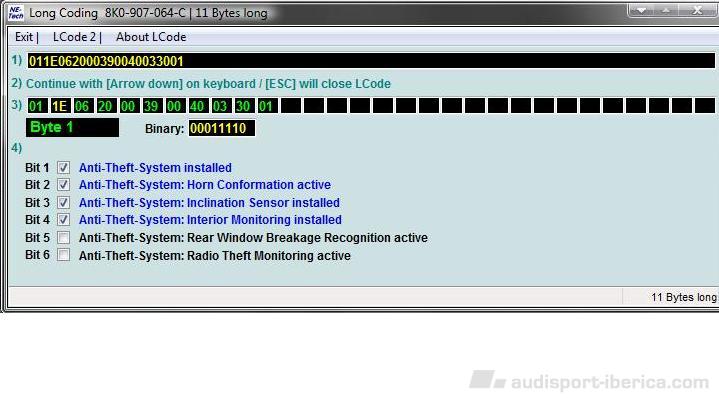
Task: Uncheck Bit 4 Interior Monitoring installed
Action: (63, 220)
